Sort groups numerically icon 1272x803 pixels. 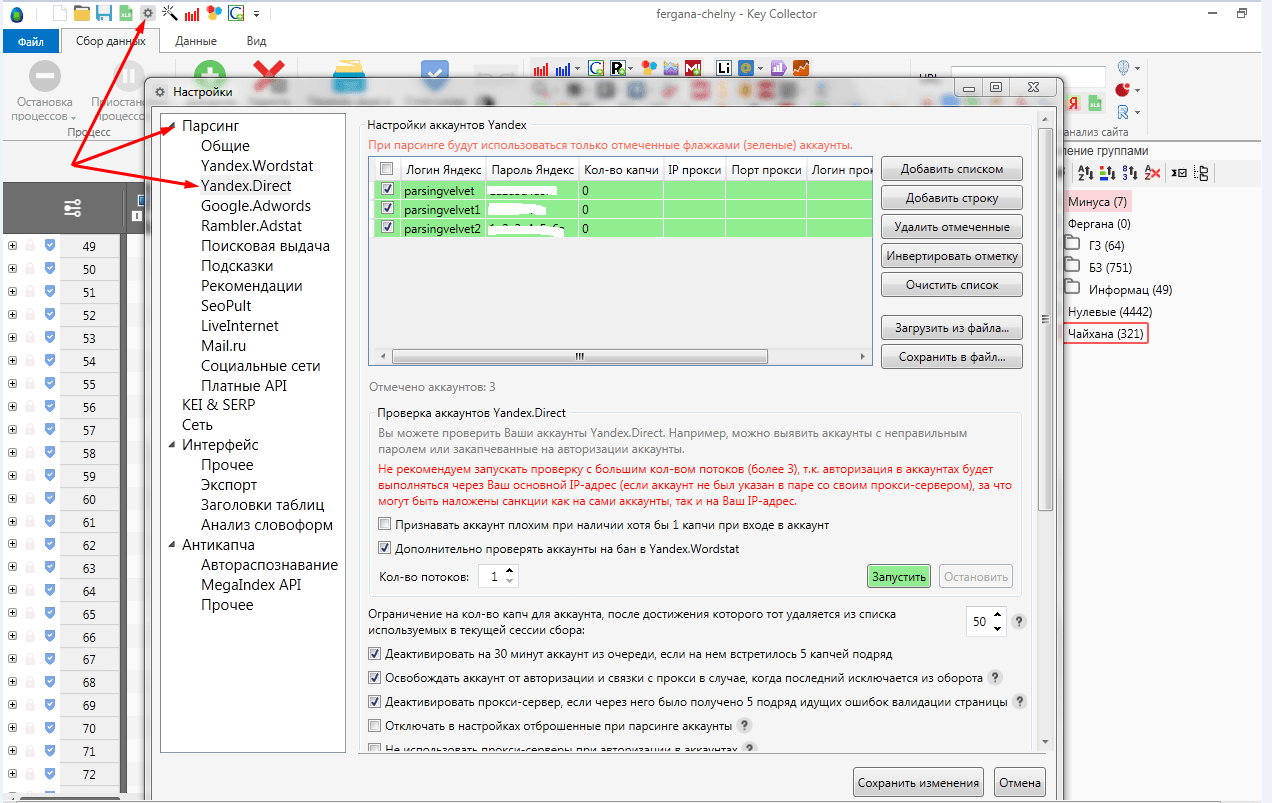[x=1128, y=173]
